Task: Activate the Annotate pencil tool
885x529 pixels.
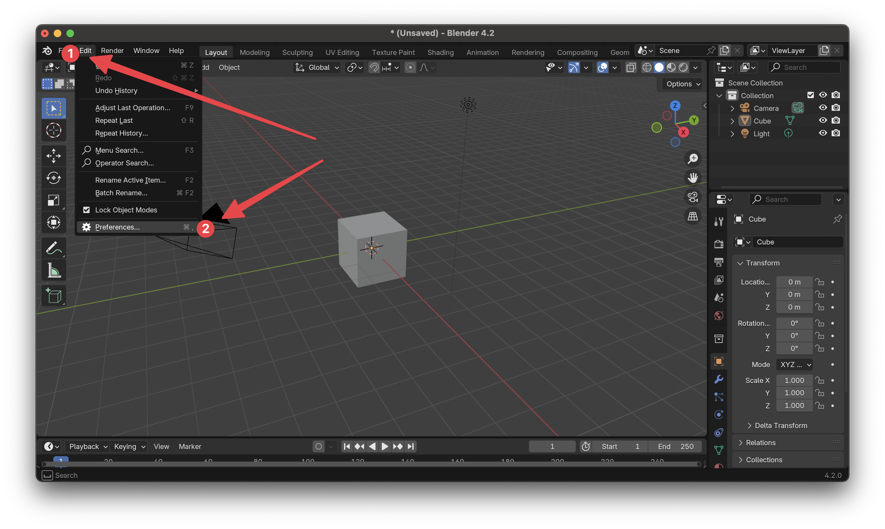Action: coord(54,248)
